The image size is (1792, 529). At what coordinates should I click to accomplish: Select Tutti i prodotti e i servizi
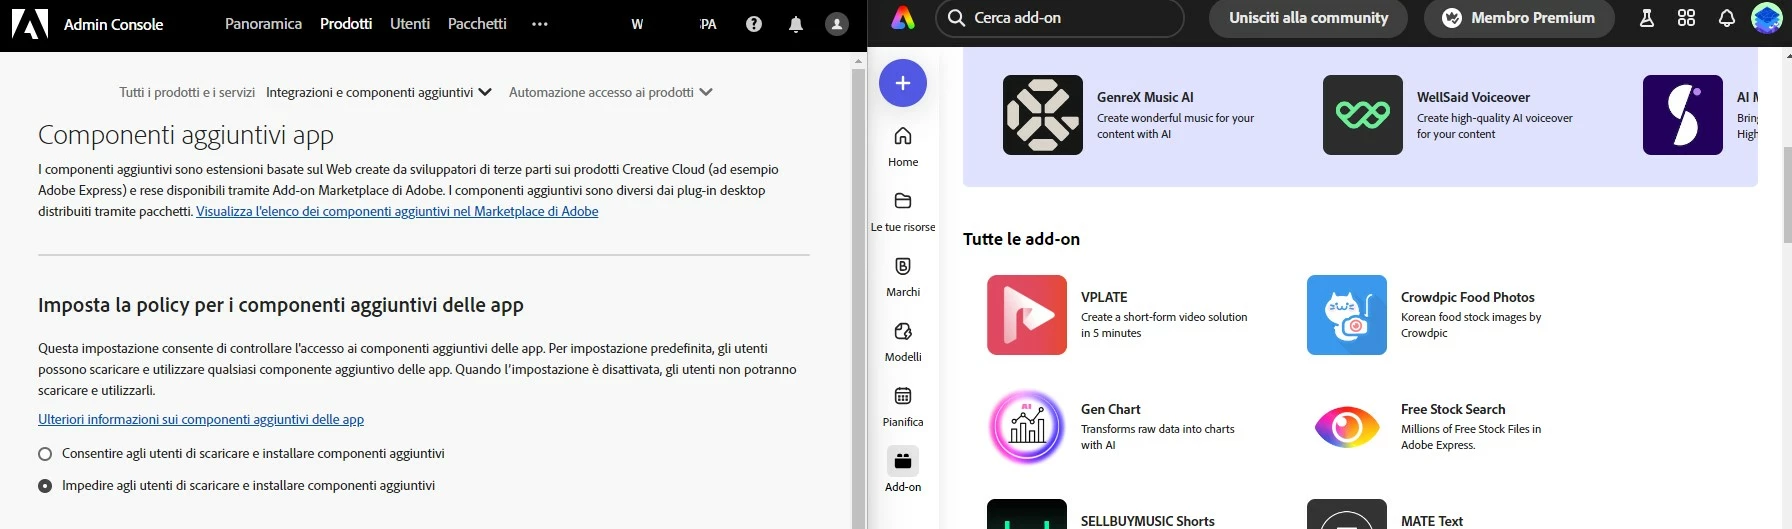pos(187,92)
